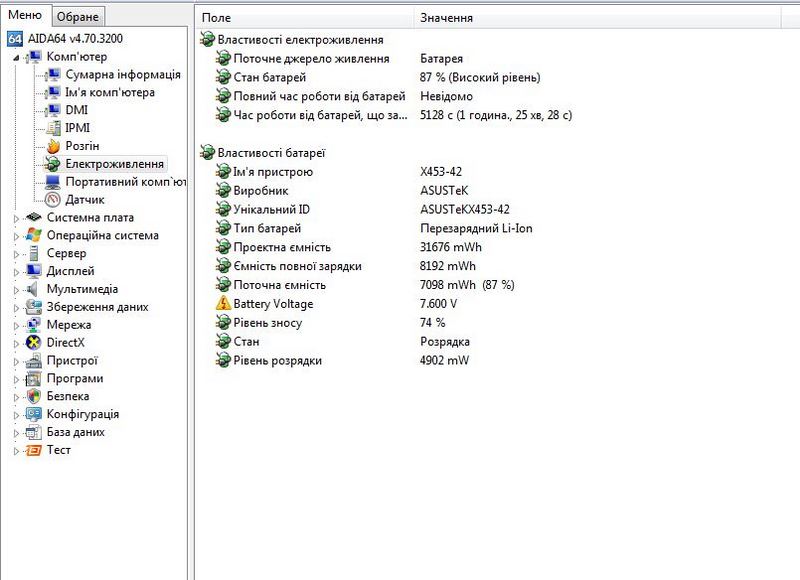Collapse the Комп'ютер tree node

click(x=16, y=57)
